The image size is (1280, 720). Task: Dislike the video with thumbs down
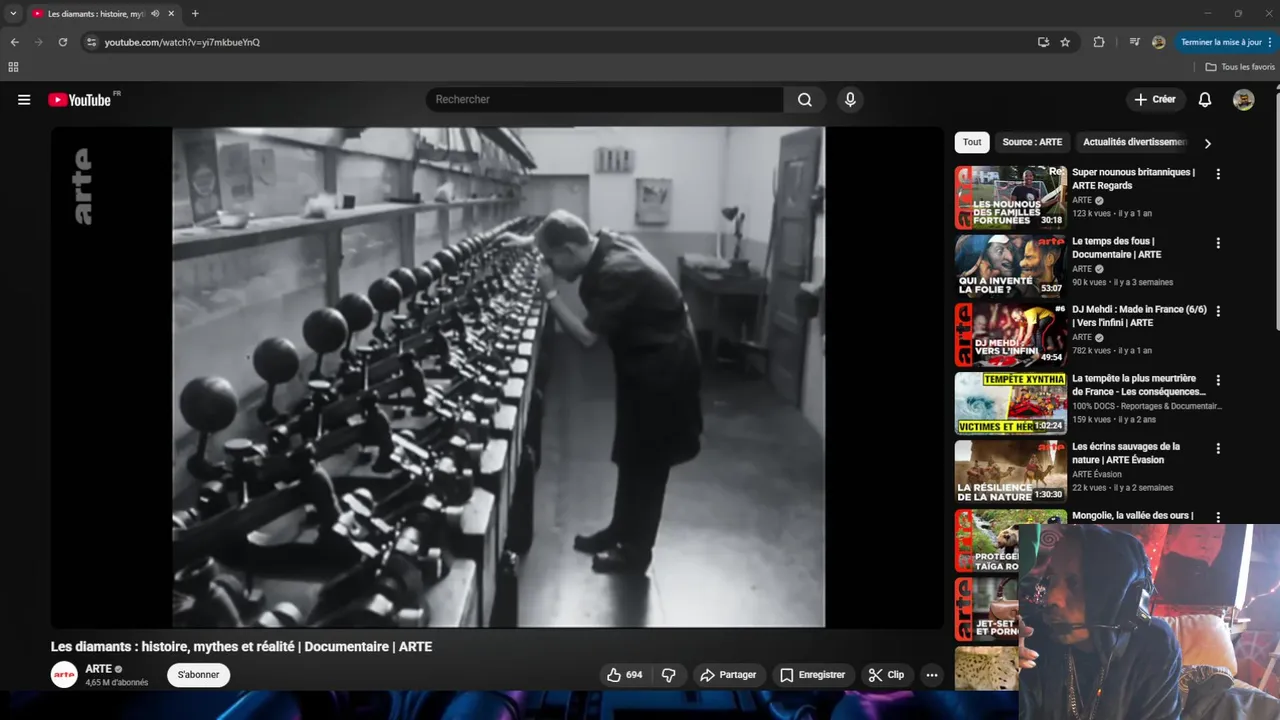coord(669,675)
